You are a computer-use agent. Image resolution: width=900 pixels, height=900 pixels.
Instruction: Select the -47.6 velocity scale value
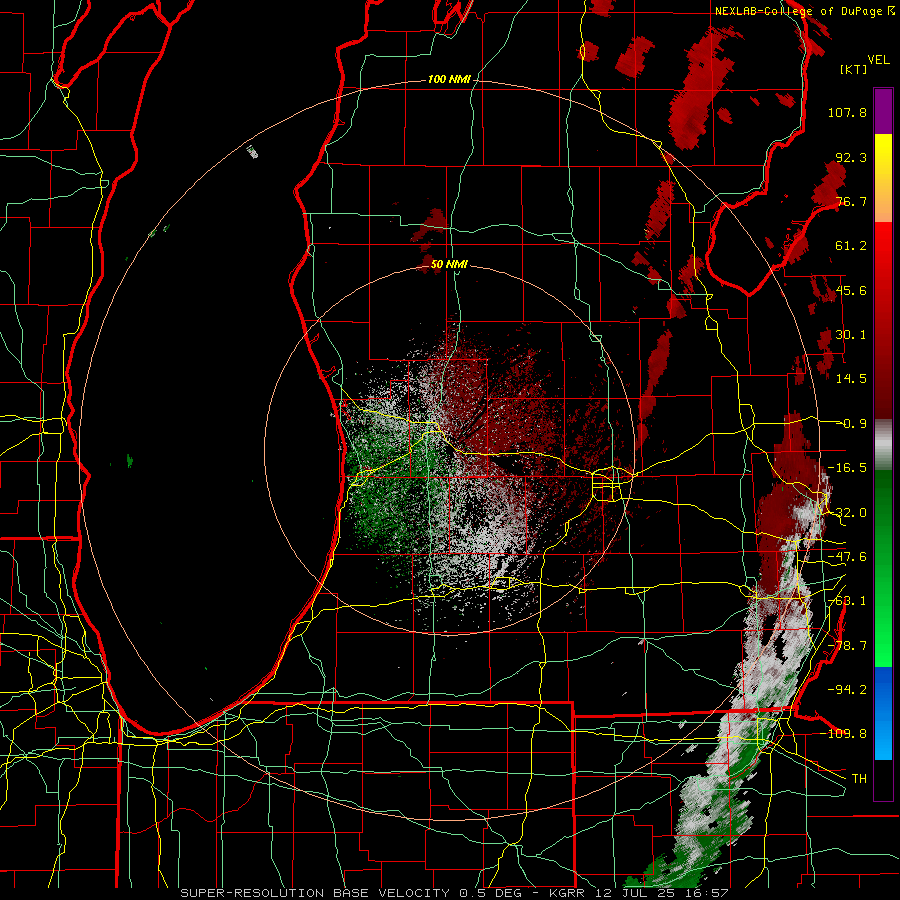point(847,557)
